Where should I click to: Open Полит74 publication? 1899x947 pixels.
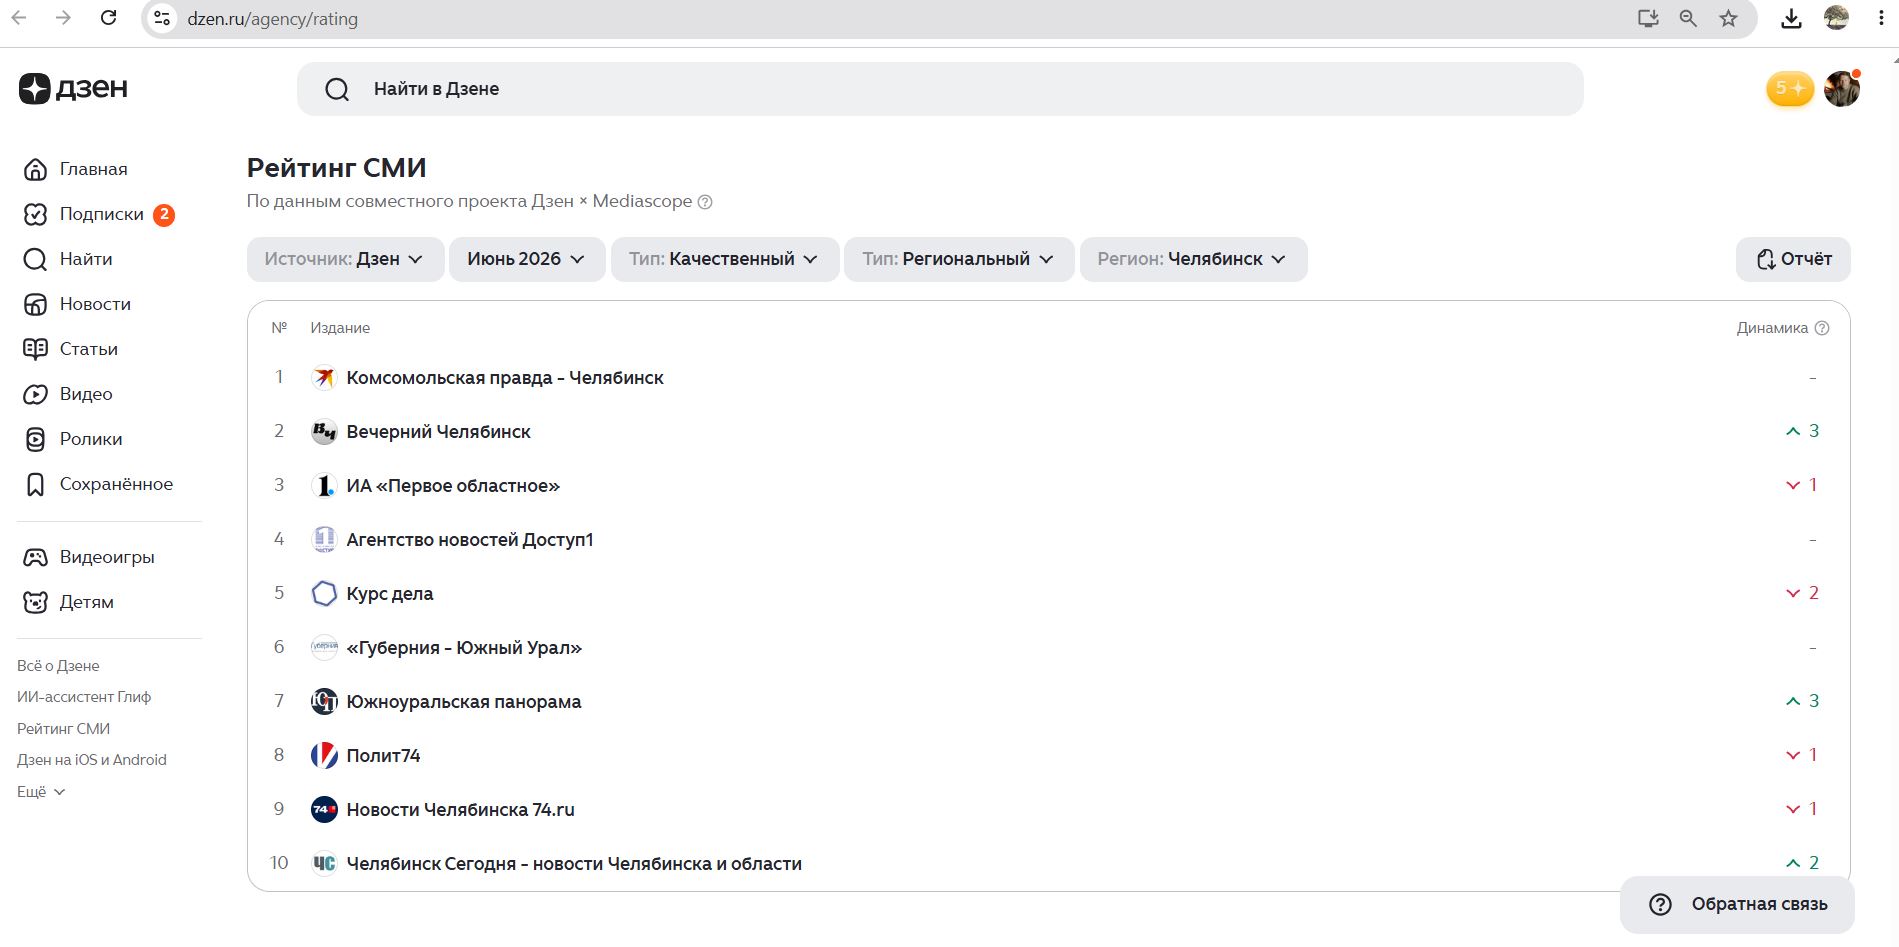tap(383, 756)
